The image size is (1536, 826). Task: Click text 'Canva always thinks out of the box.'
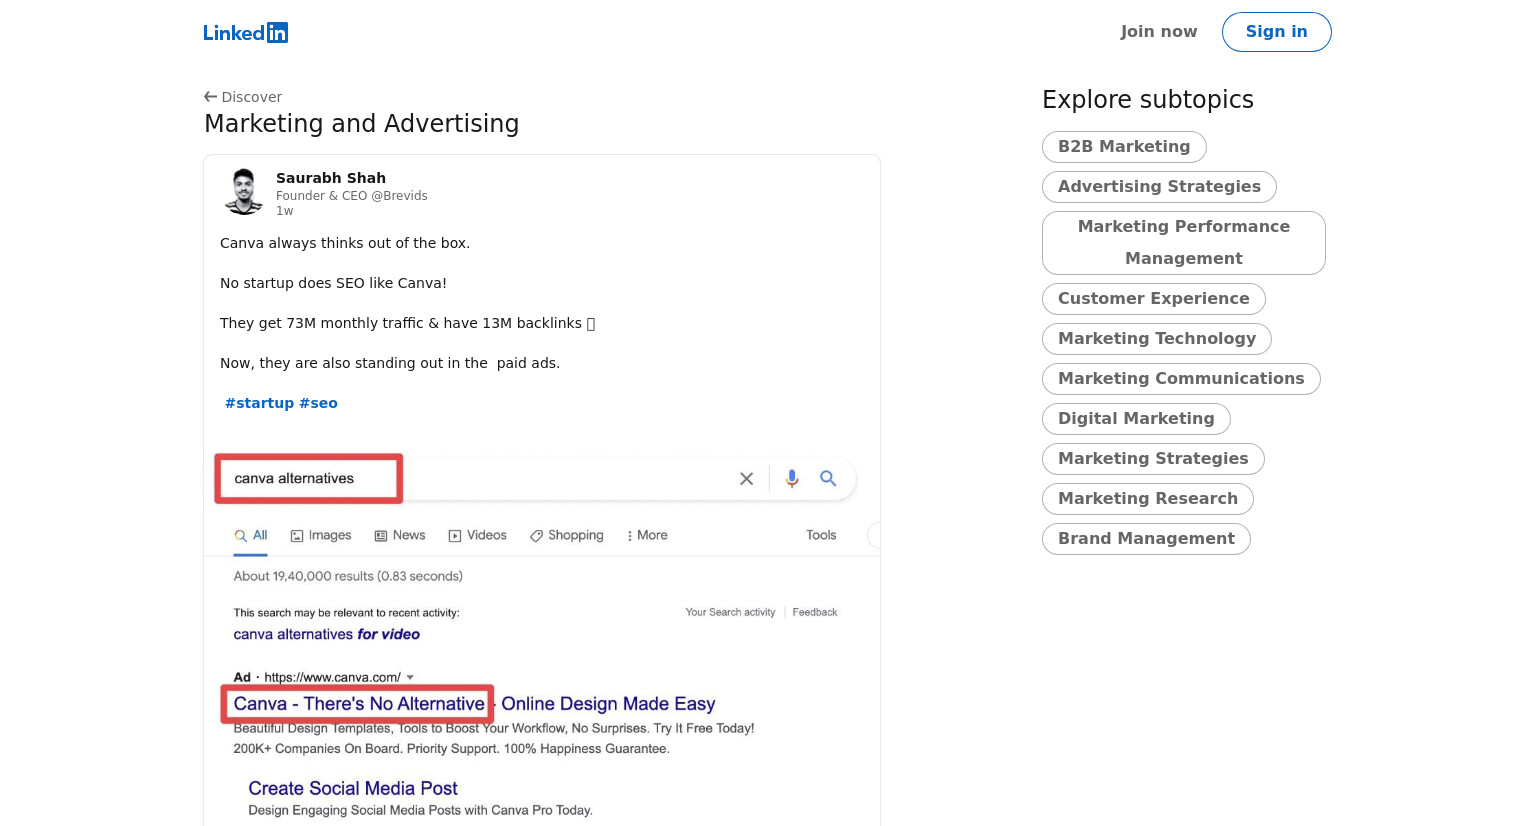345,243
